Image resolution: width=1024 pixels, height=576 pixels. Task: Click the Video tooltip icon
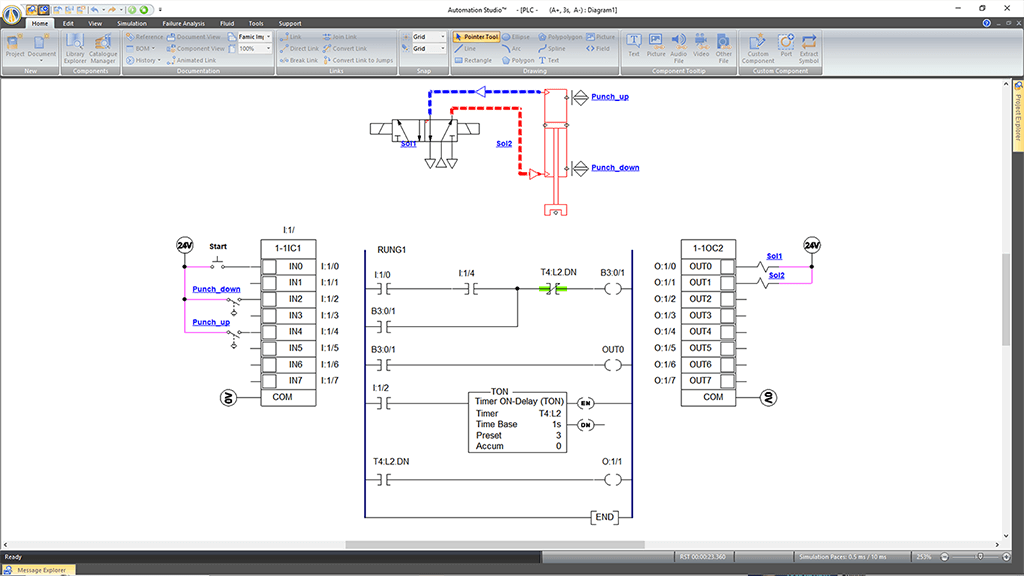pos(701,46)
